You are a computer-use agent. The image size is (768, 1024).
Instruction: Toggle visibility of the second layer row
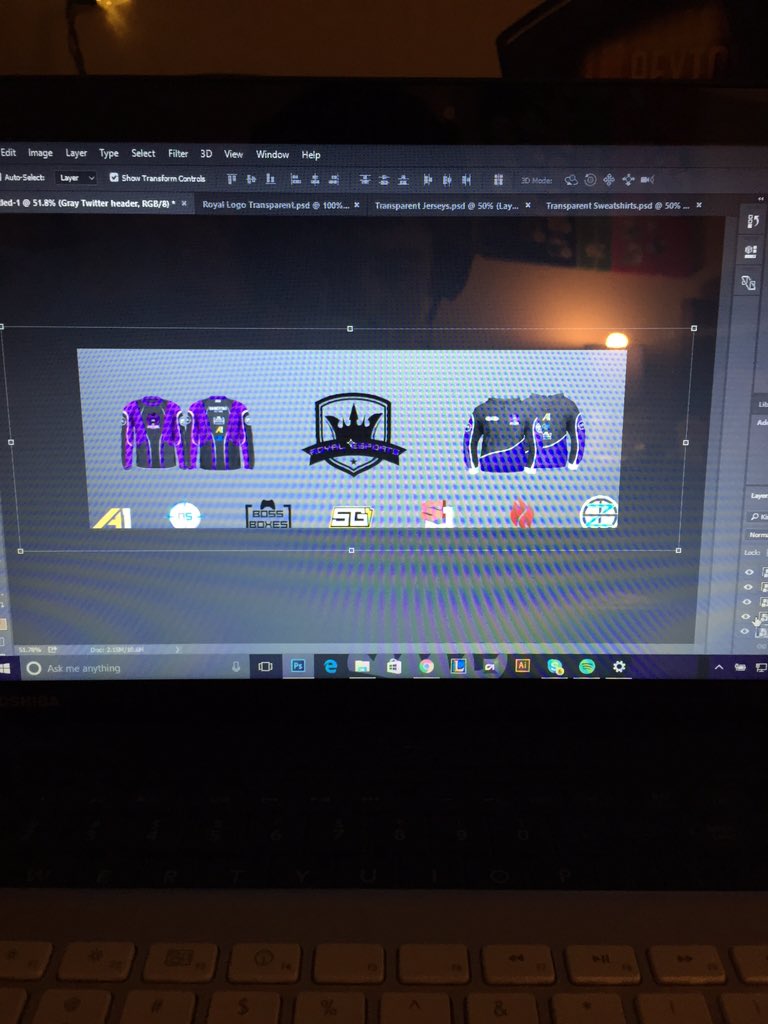(748, 587)
